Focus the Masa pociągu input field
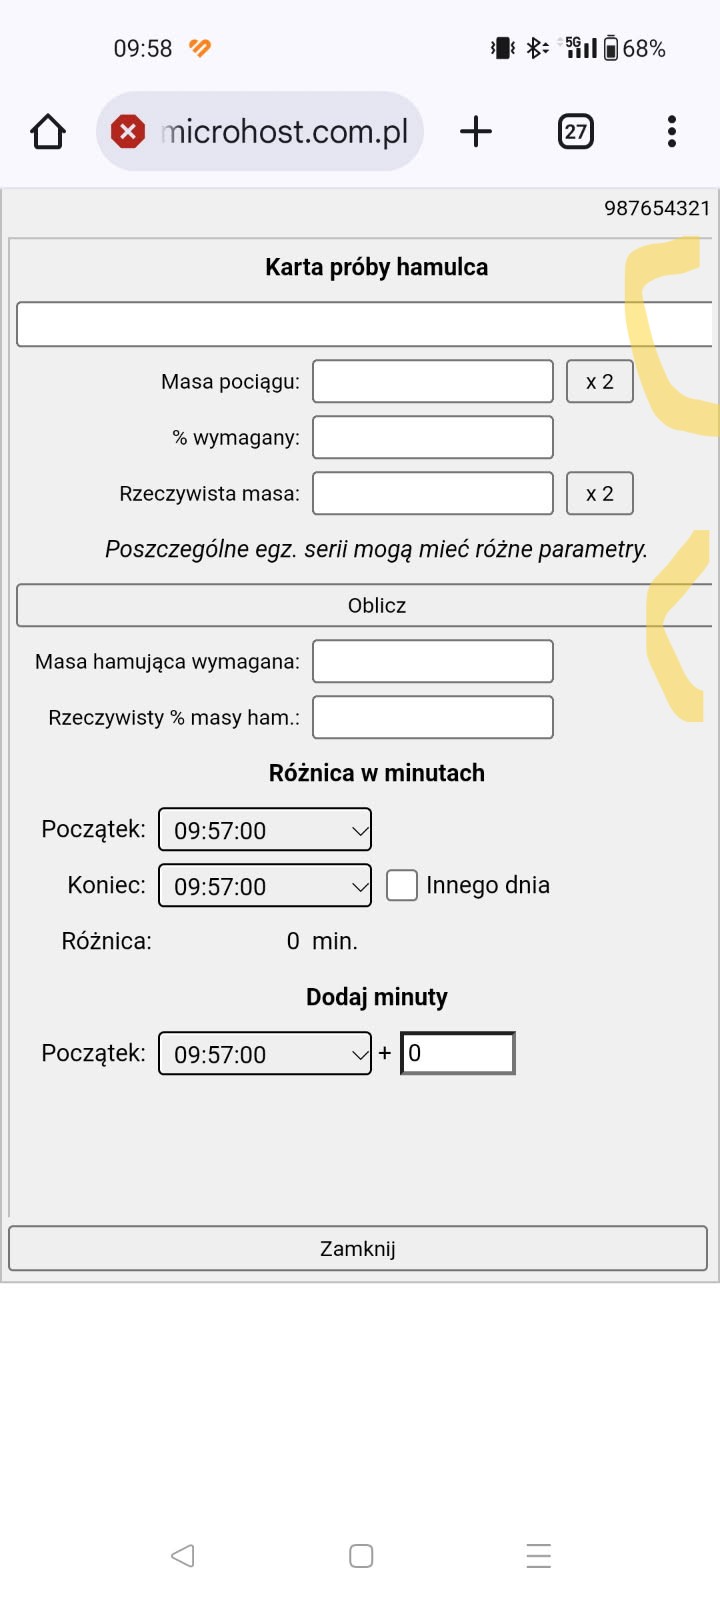This screenshot has height=1600, width=720. tap(433, 381)
